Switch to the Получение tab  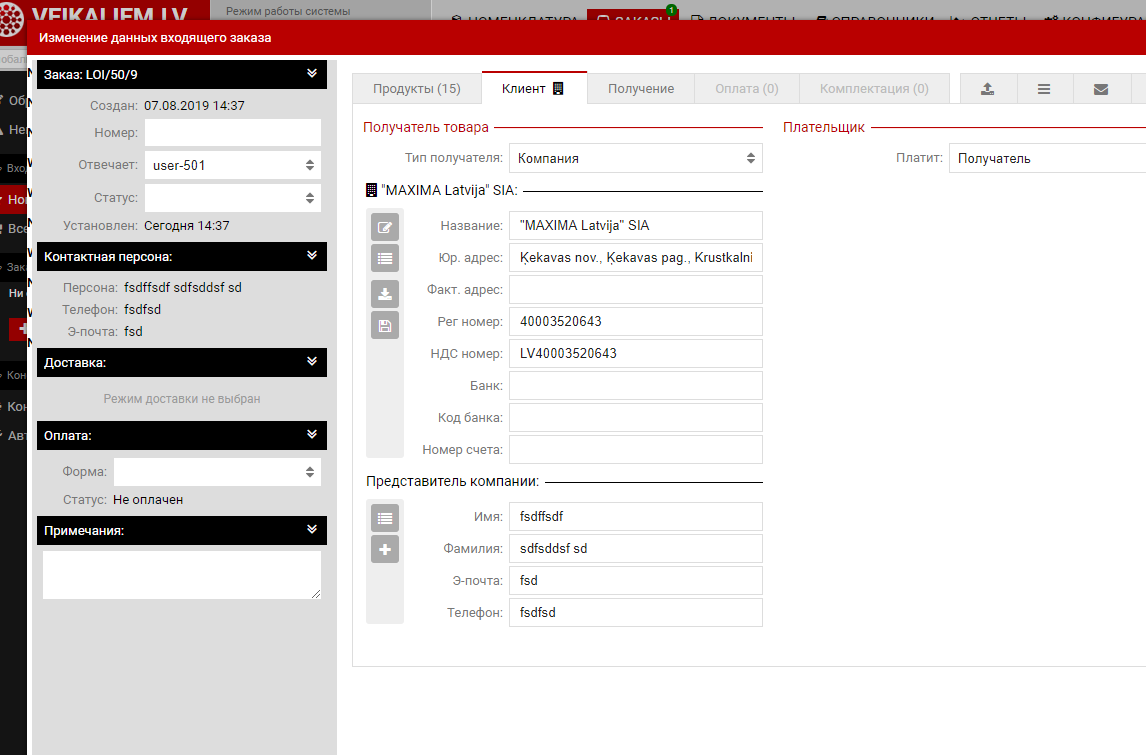click(x=641, y=89)
